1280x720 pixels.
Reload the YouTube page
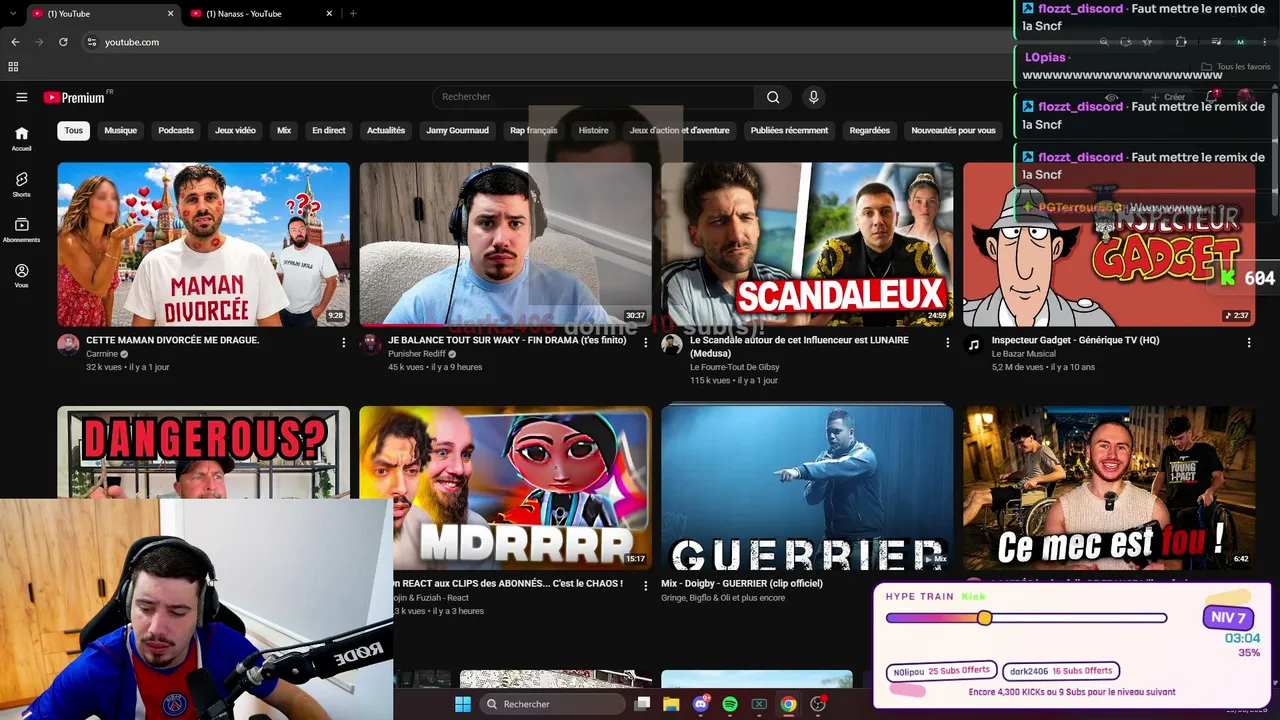(x=63, y=42)
